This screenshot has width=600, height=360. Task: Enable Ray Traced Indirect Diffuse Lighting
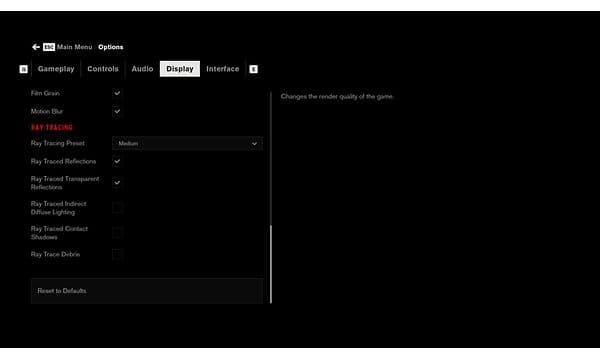[117, 208]
